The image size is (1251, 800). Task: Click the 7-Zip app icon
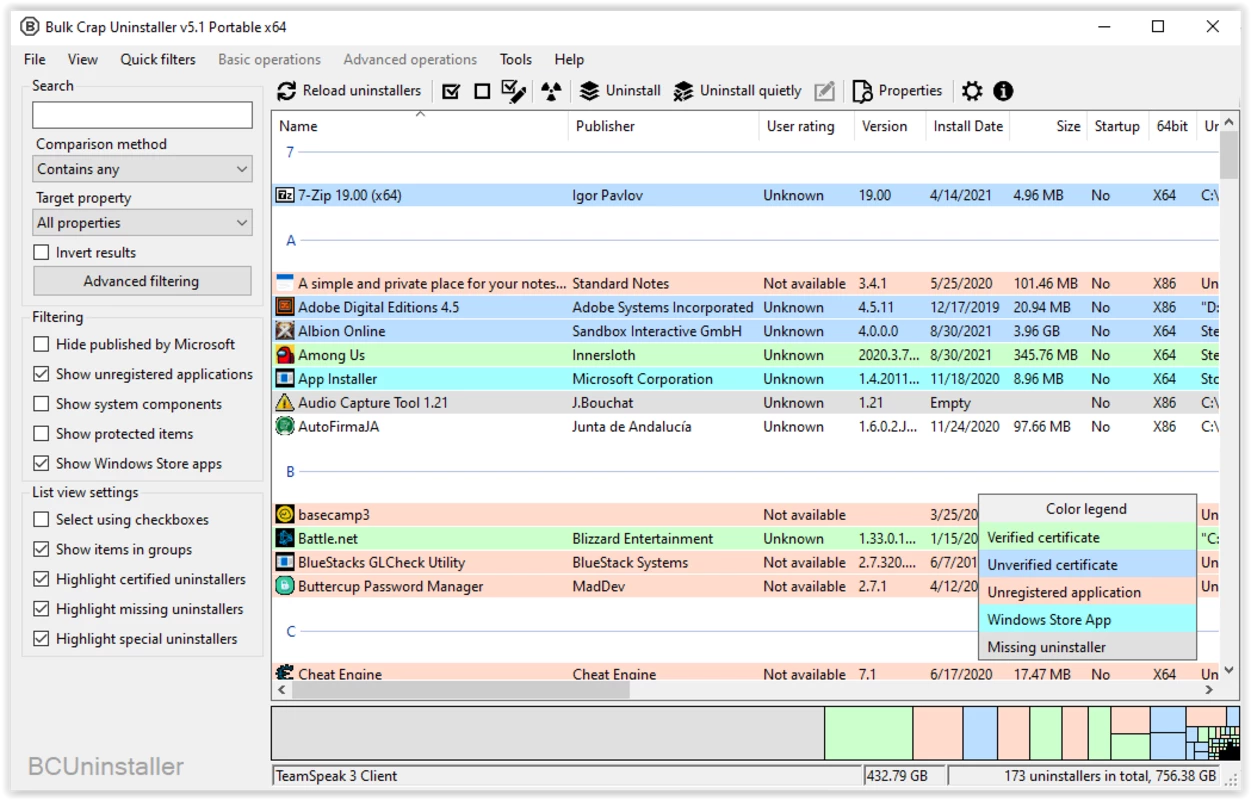(x=284, y=195)
